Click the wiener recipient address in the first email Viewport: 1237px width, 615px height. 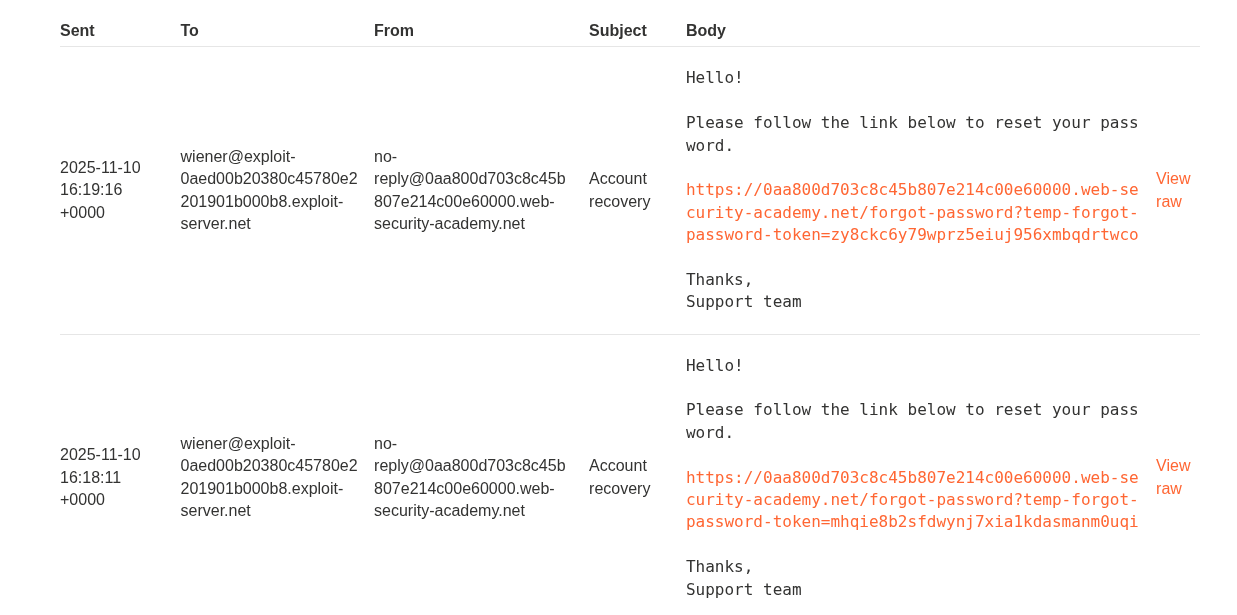coord(268,190)
